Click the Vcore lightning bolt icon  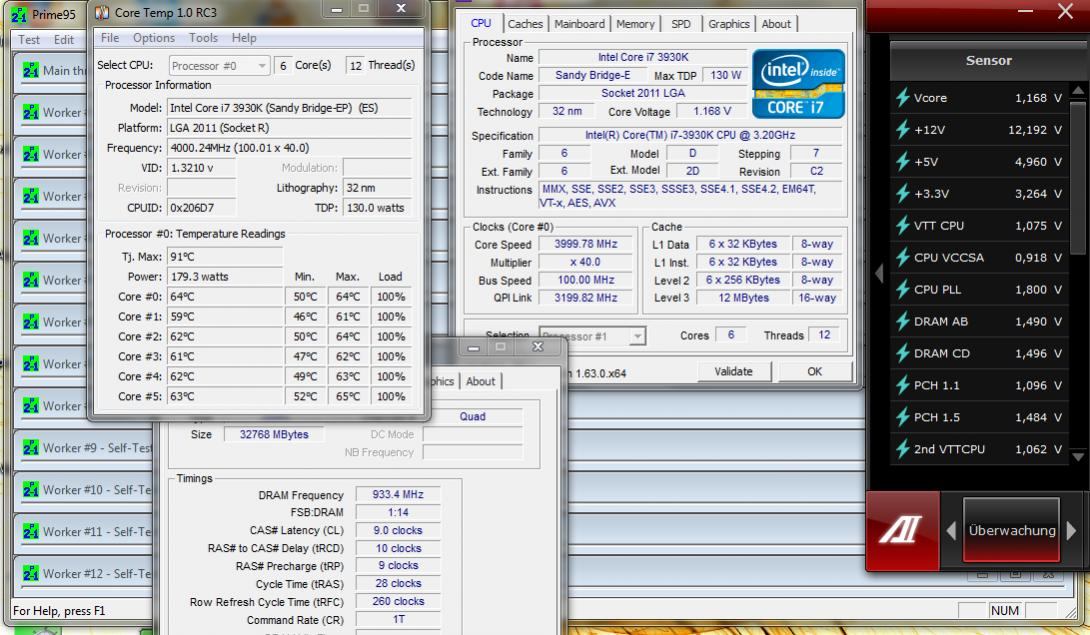coord(903,97)
